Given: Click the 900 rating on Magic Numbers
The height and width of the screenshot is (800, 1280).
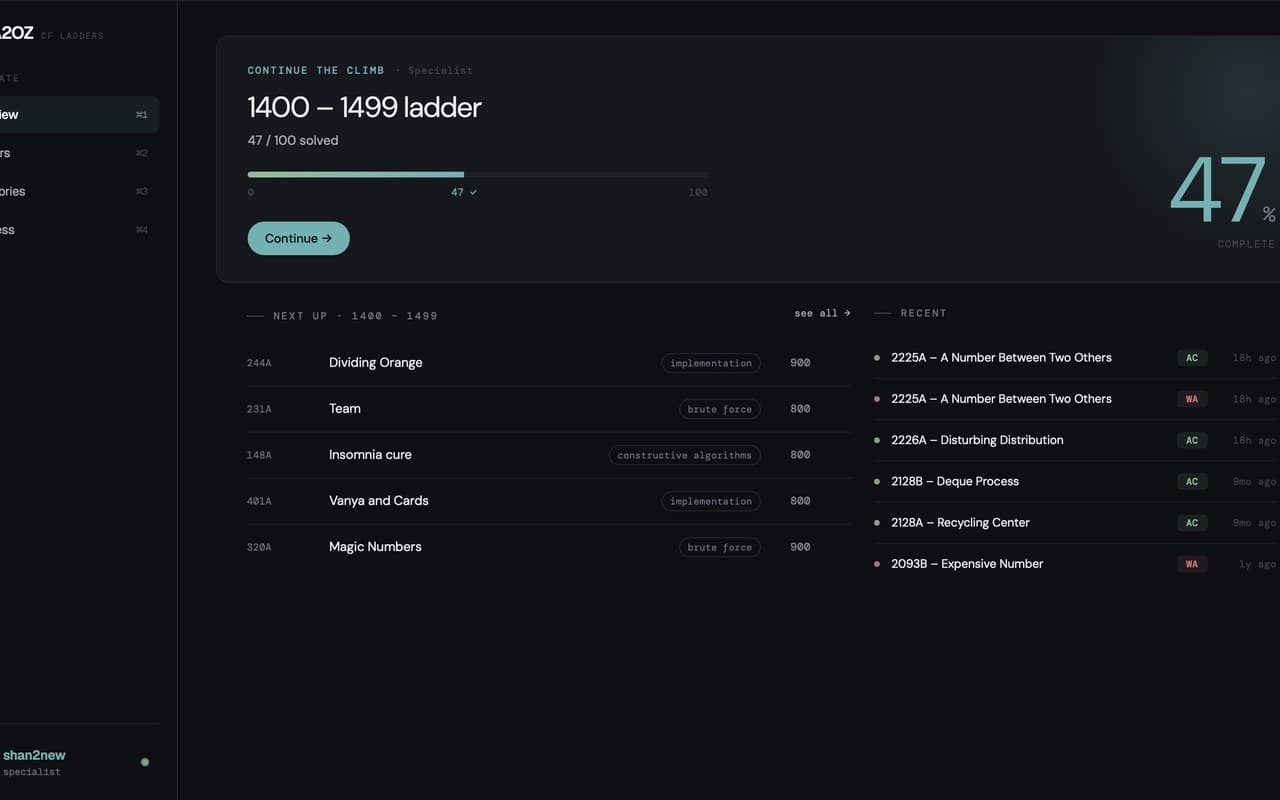Looking at the screenshot, I should click(x=800, y=547).
